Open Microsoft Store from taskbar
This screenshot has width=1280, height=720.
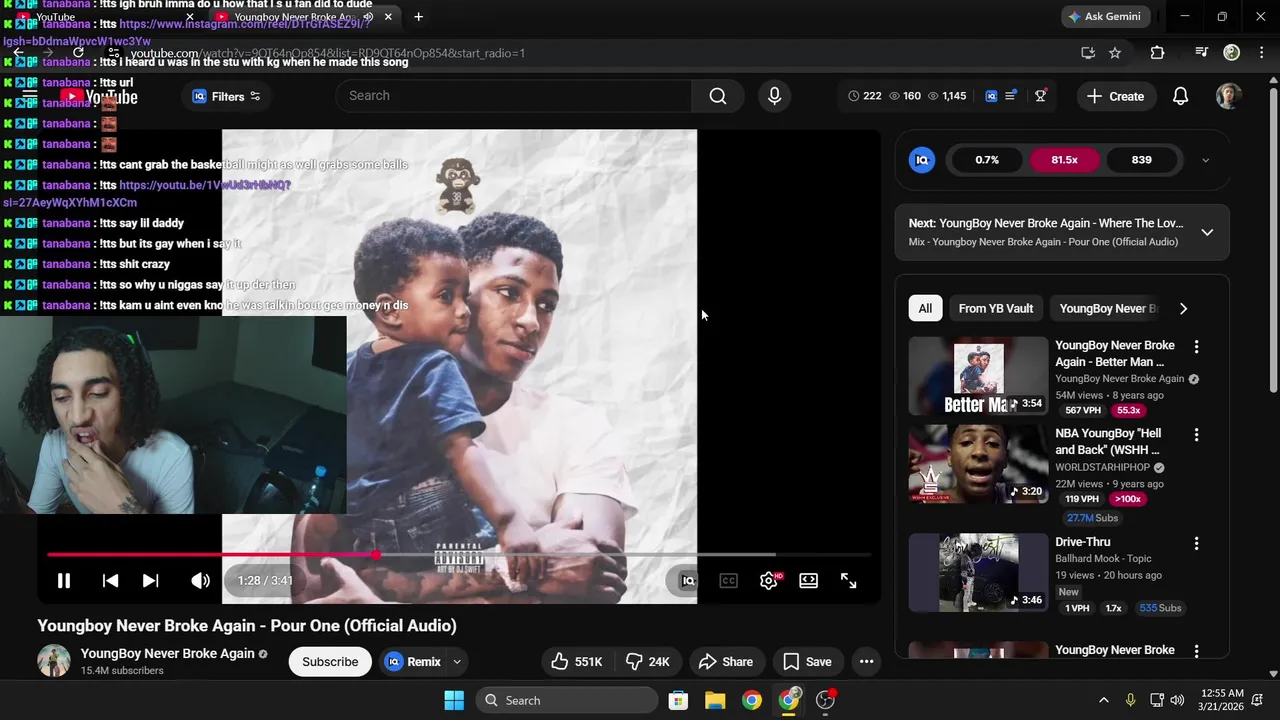coord(678,700)
